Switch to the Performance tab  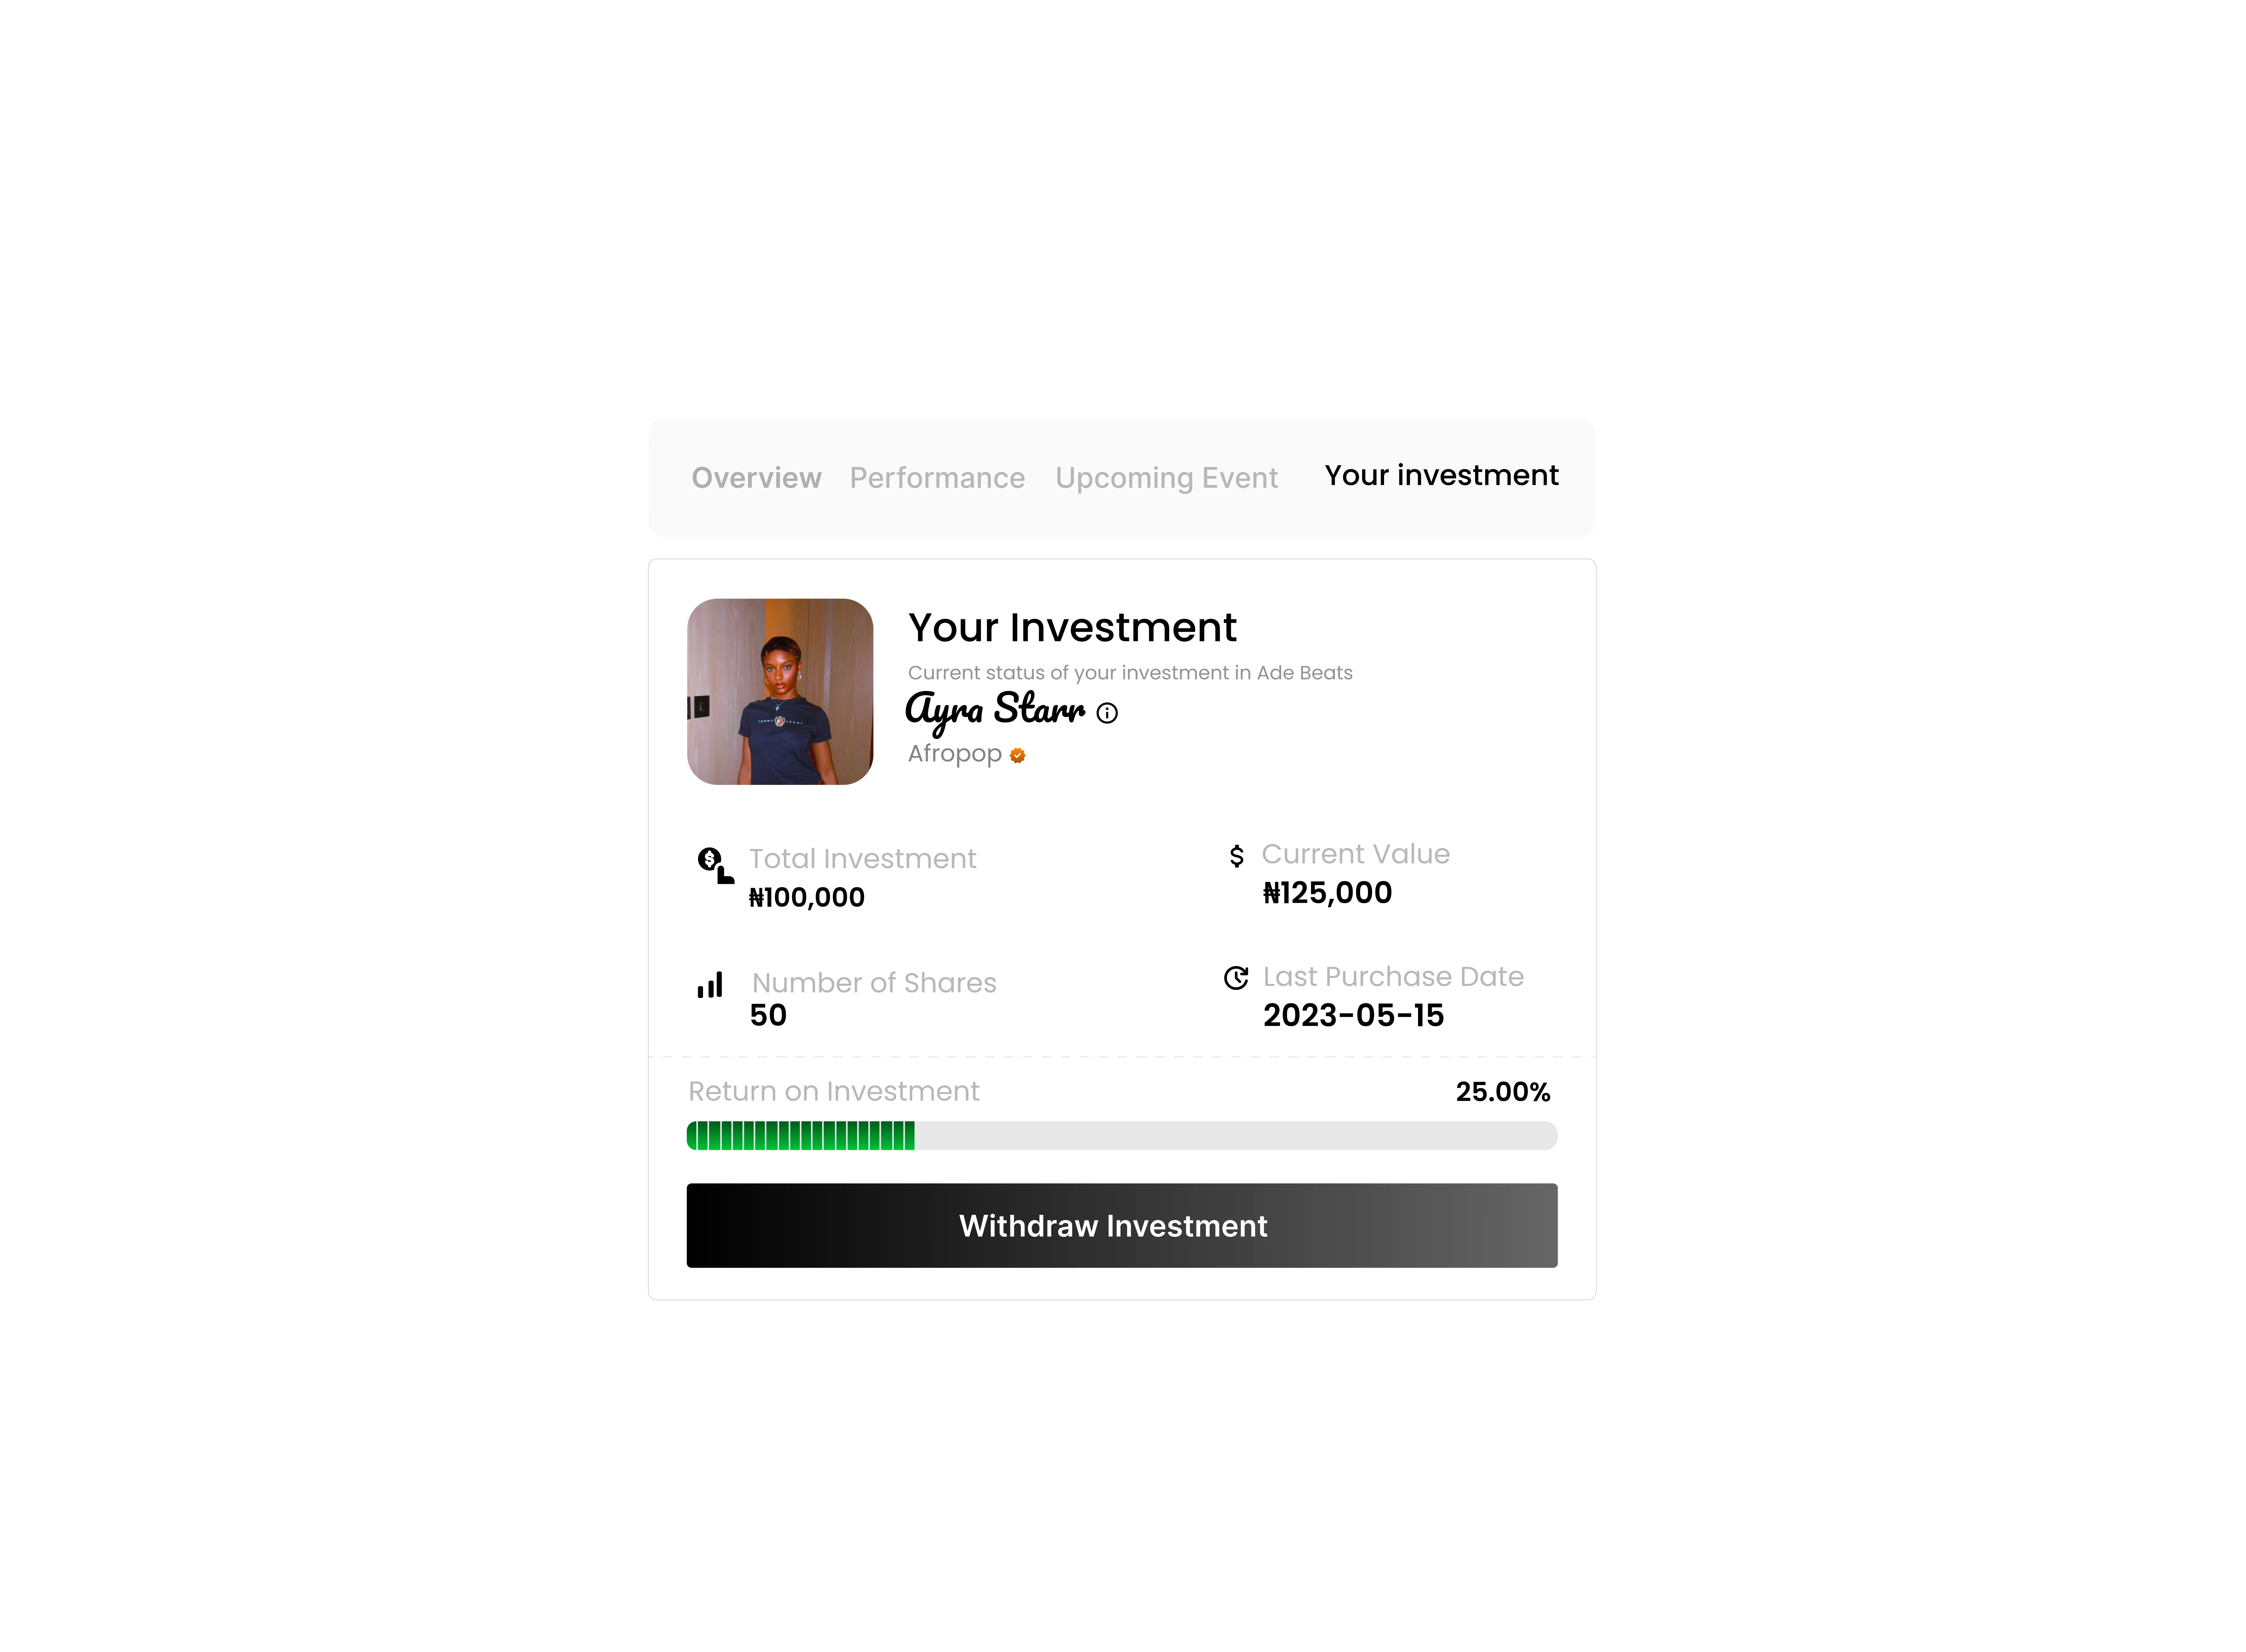pyautogui.click(x=937, y=478)
